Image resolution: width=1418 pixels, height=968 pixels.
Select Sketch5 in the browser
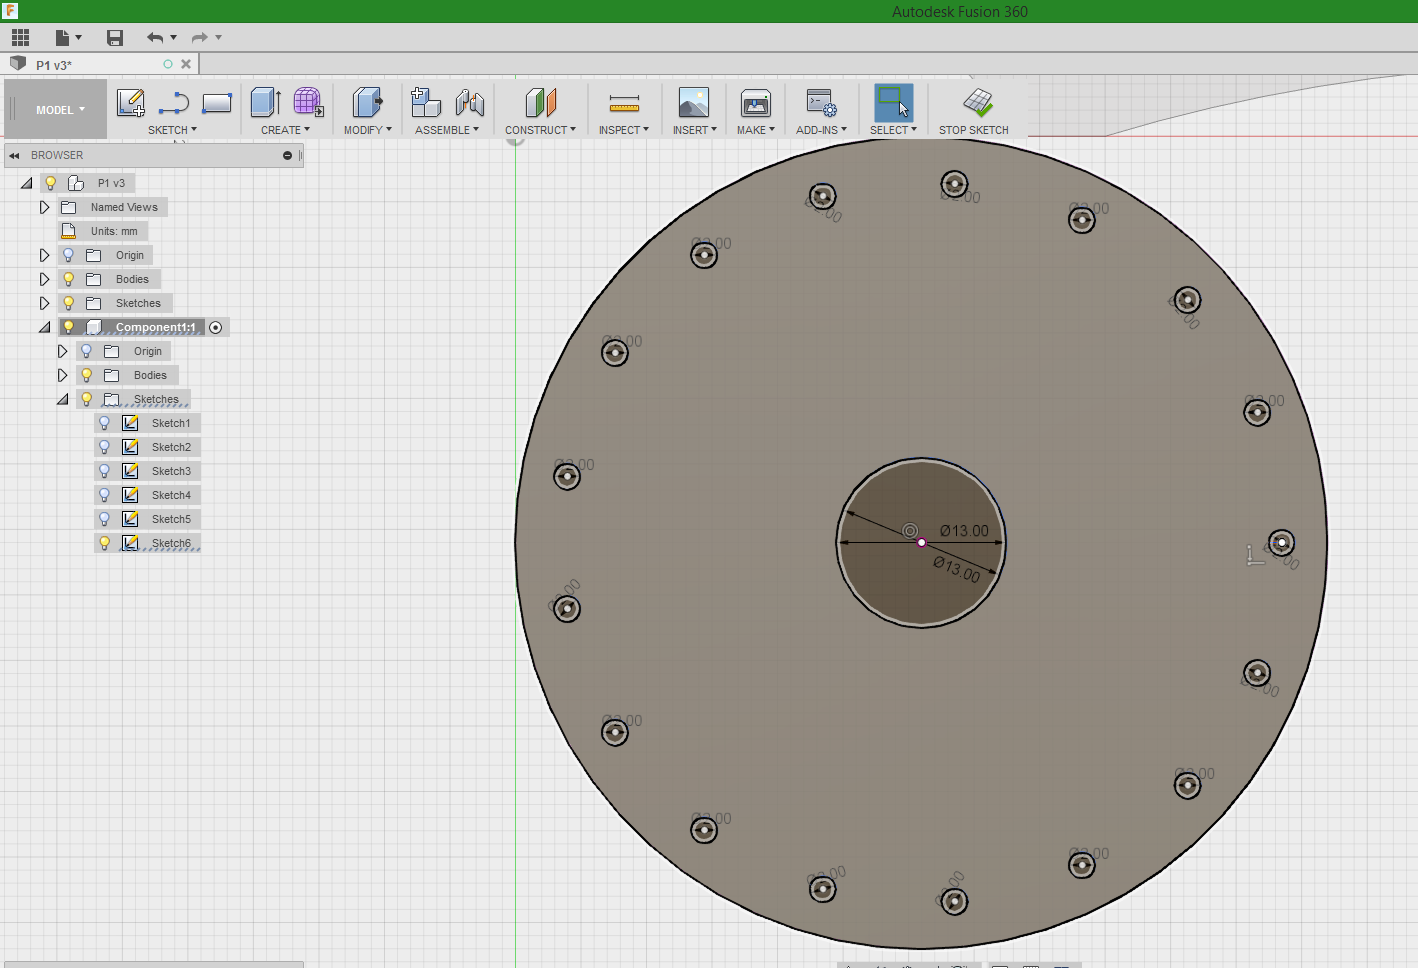click(171, 519)
